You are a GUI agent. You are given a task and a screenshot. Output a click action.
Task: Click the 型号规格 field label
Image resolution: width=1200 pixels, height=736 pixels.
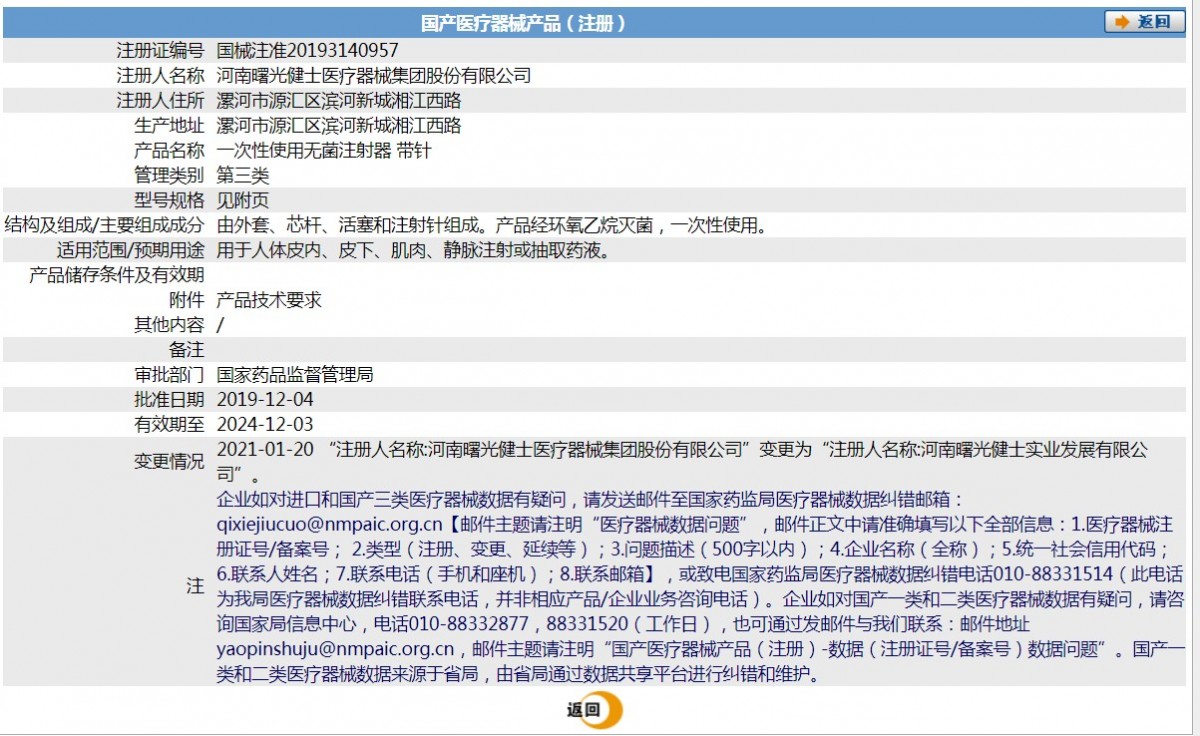point(169,200)
